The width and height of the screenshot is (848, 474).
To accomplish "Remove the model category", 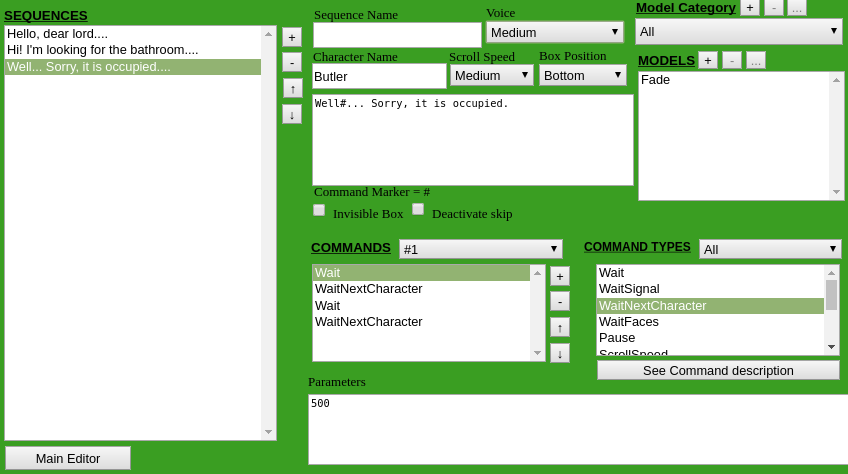I will coord(774,8).
